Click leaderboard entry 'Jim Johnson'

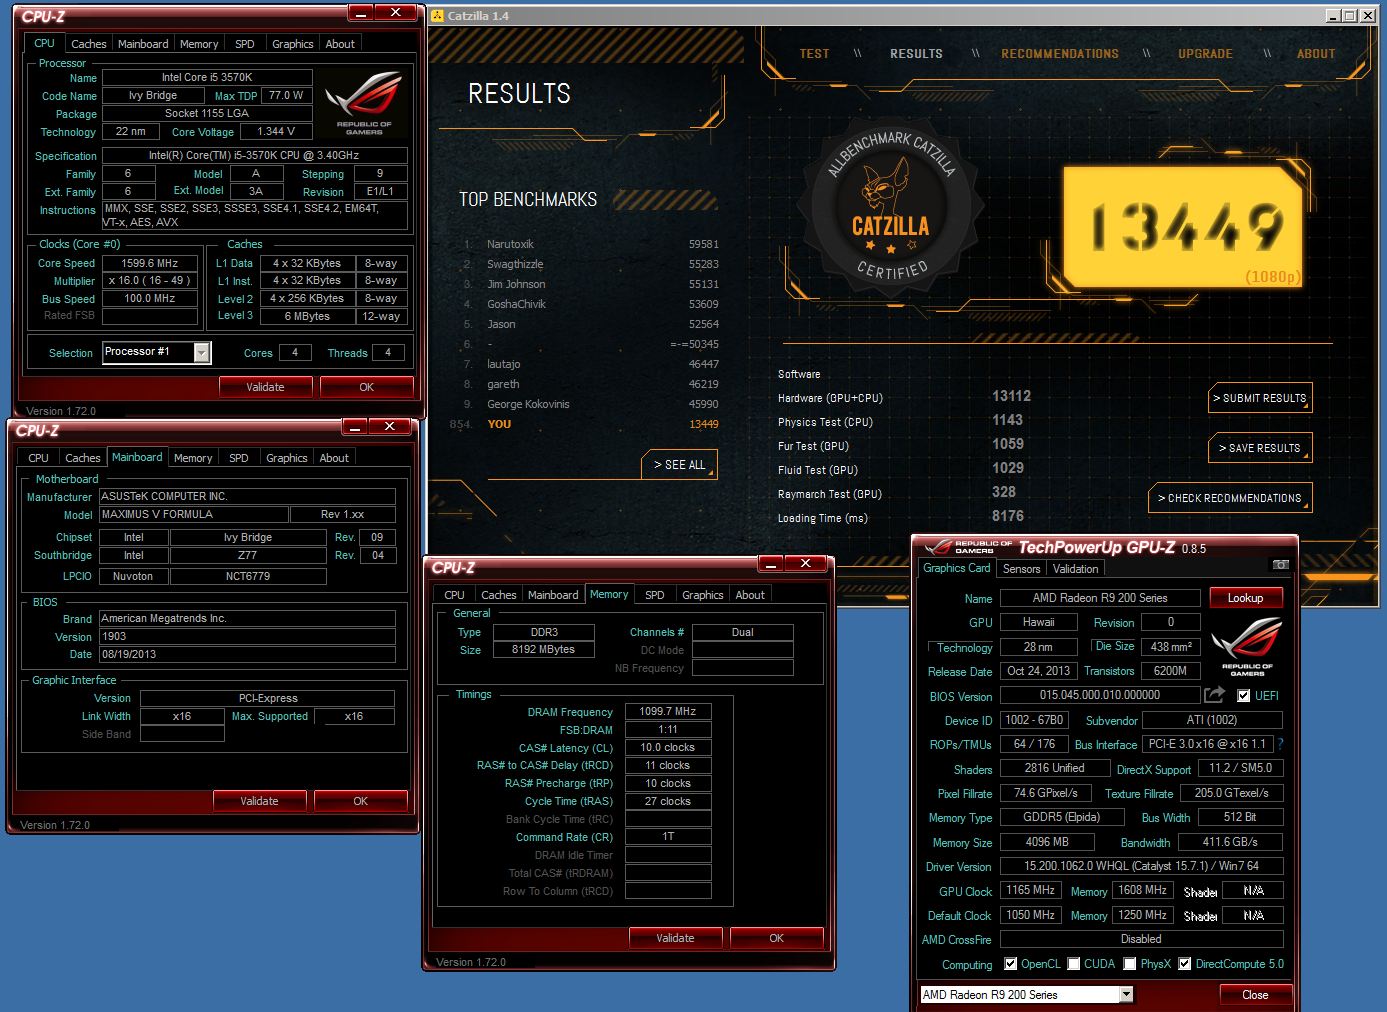coord(516,284)
